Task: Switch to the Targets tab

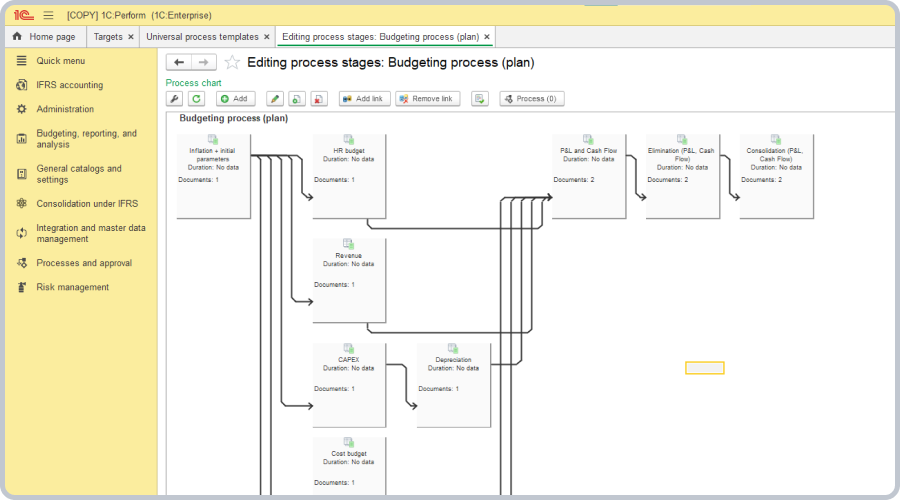Action: point(108,37)
